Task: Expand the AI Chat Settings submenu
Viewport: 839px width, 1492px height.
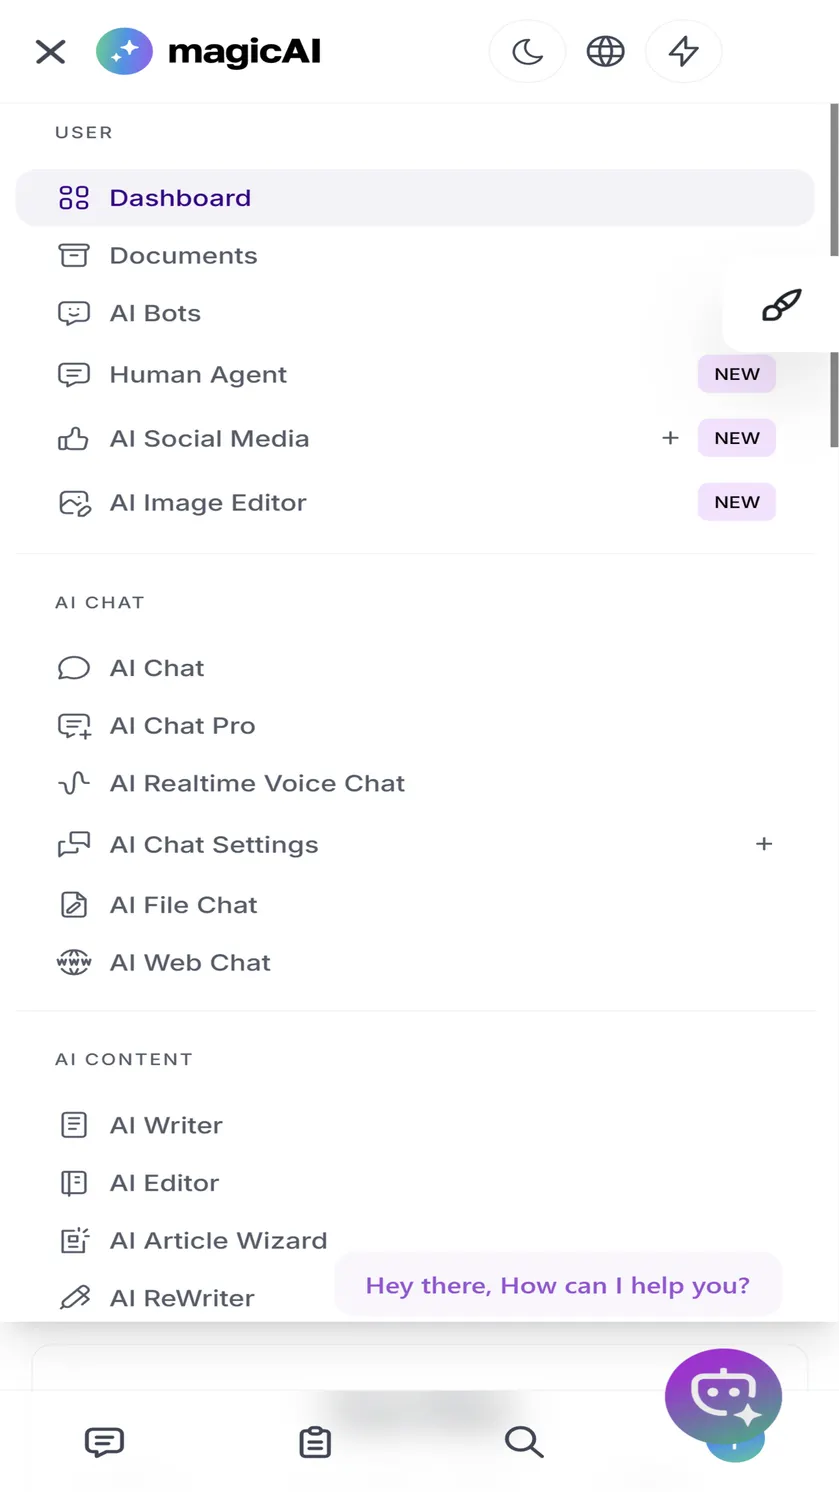Action: [764, 844]
